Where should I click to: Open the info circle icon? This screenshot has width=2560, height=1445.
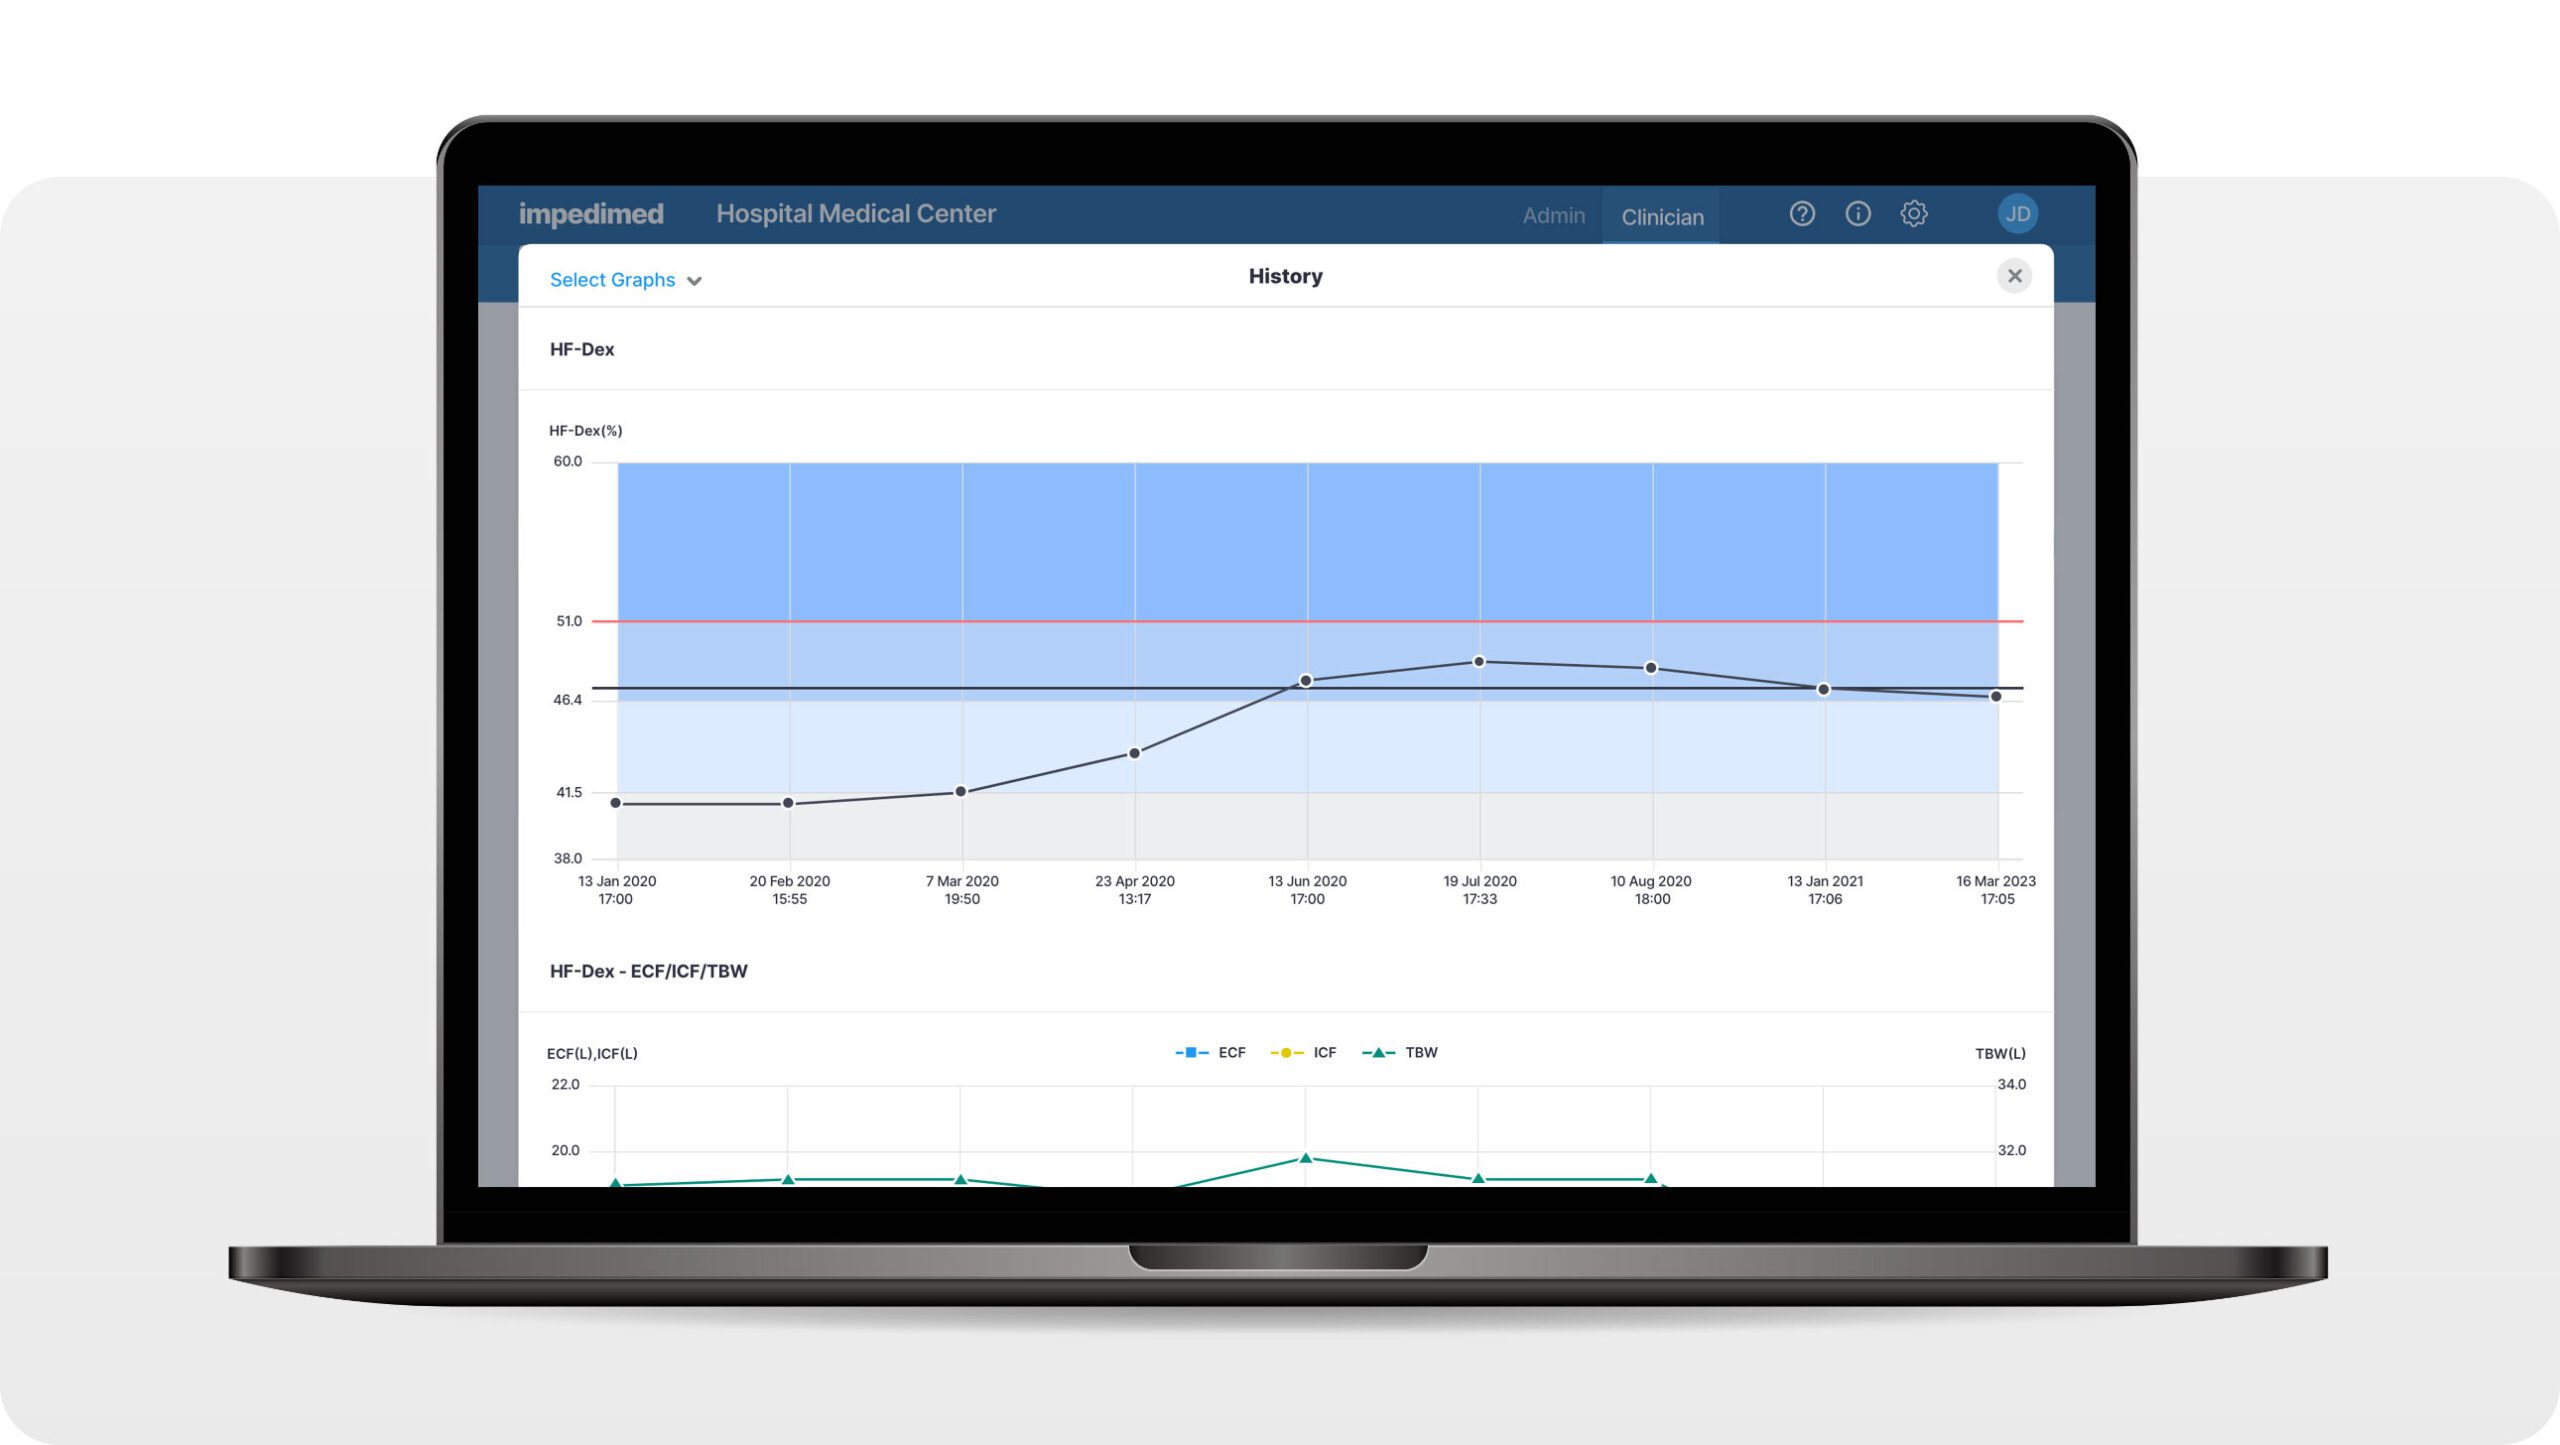pyautogui.click(x=1857, y=214)
